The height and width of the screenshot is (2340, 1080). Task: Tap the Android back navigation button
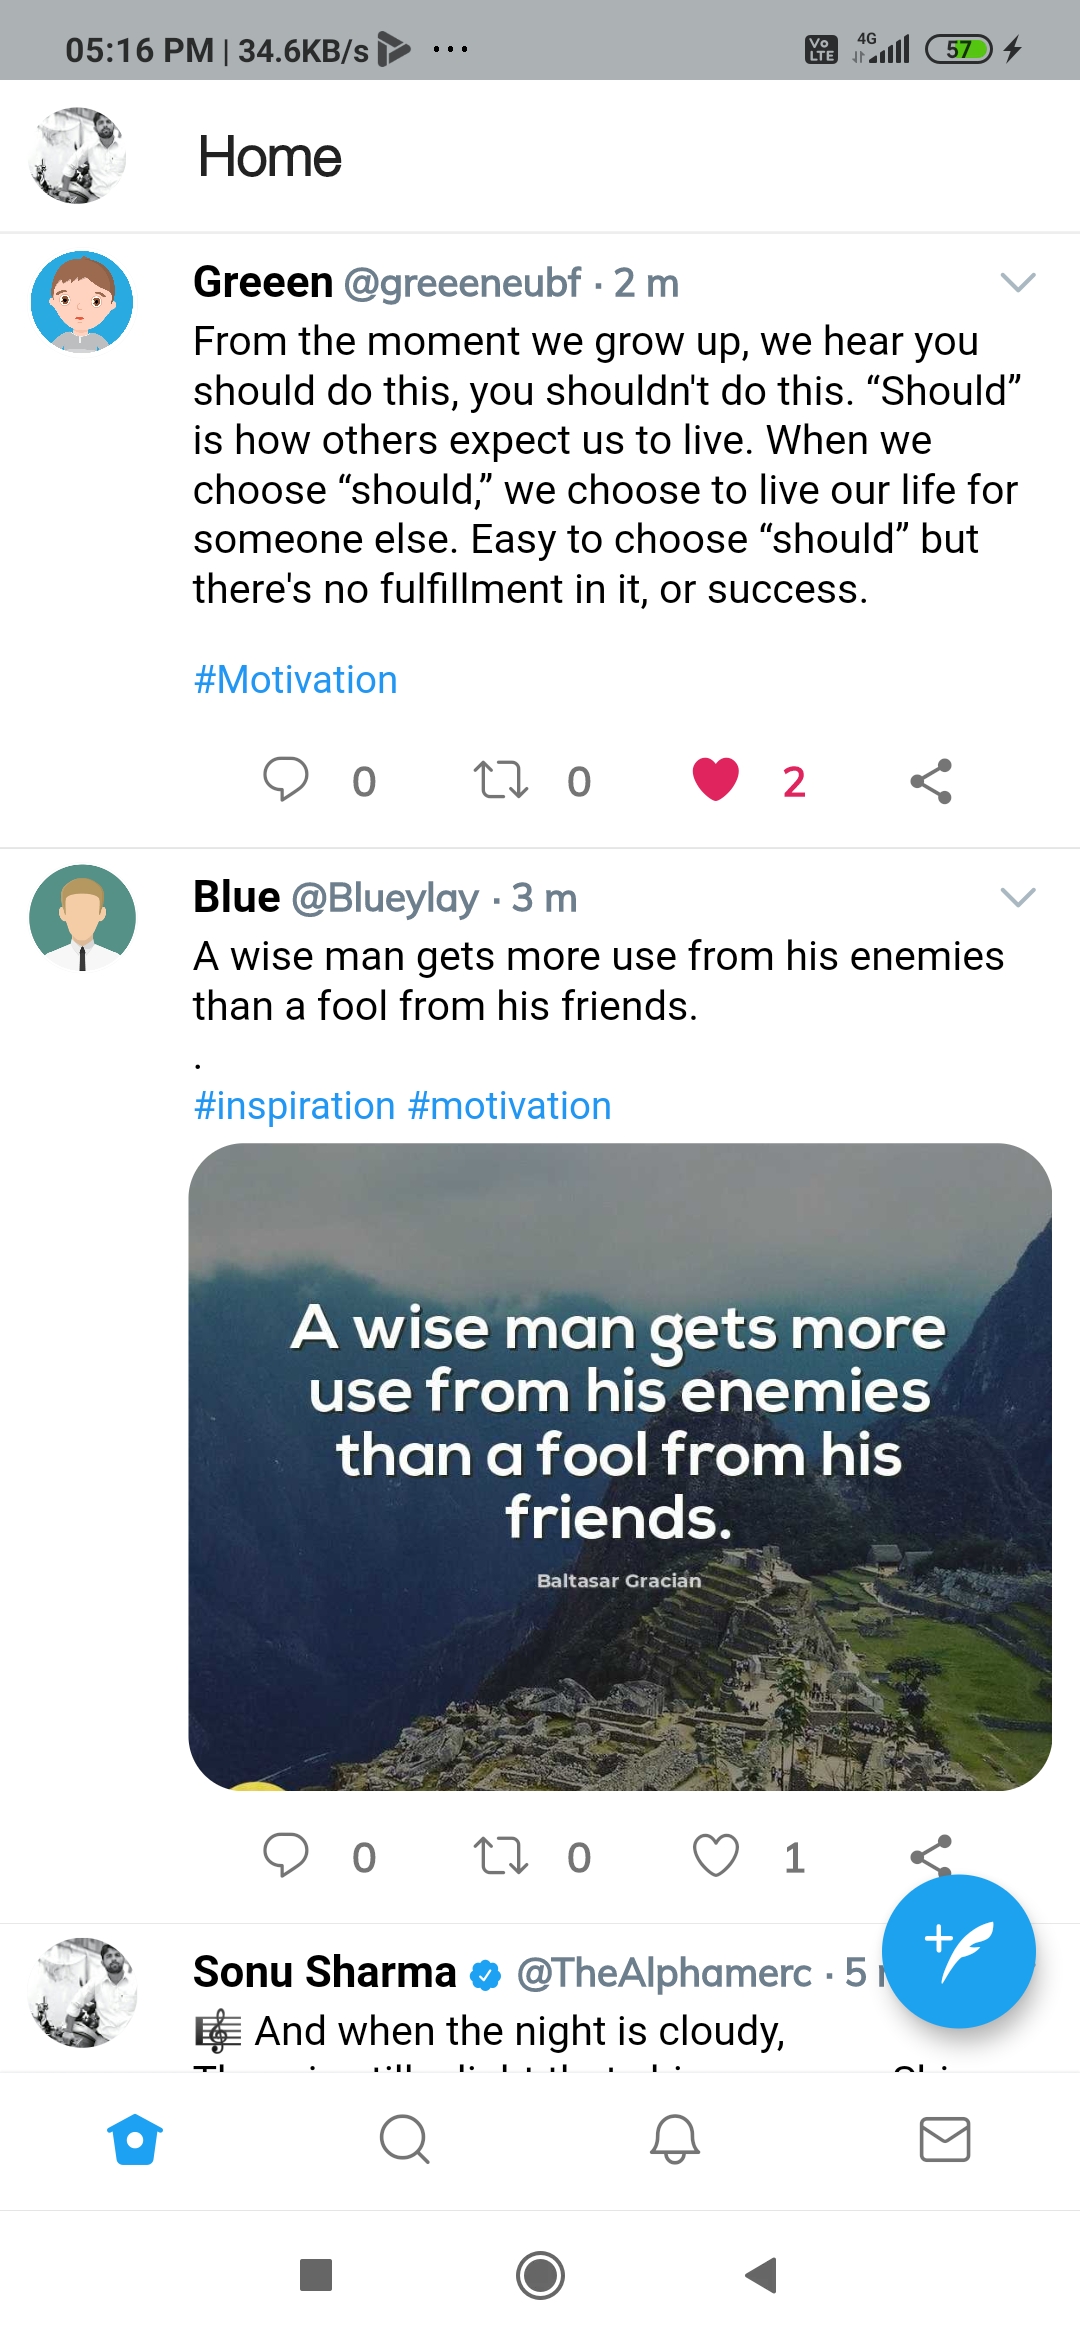[x=762, y=2275]
